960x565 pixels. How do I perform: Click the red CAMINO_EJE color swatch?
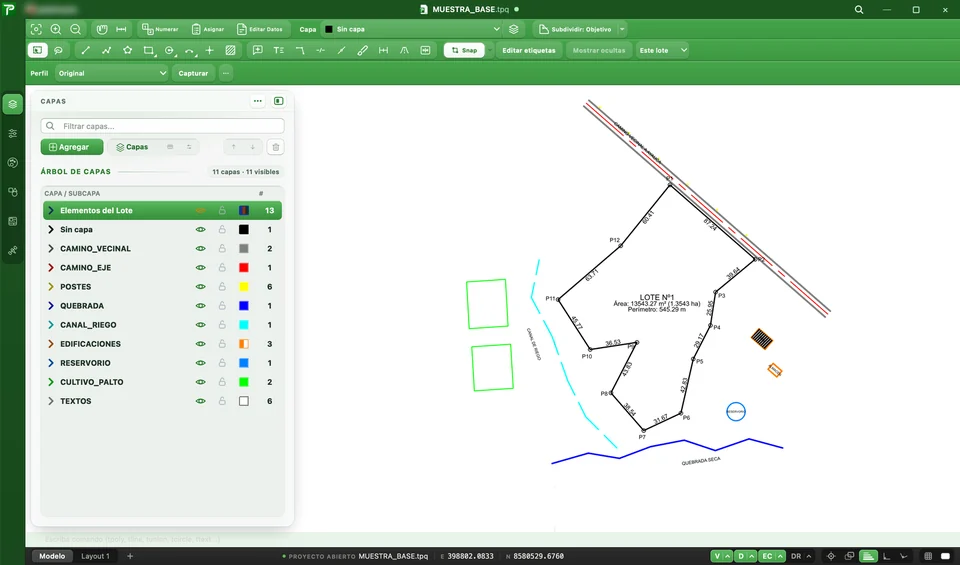click(244, 268)
